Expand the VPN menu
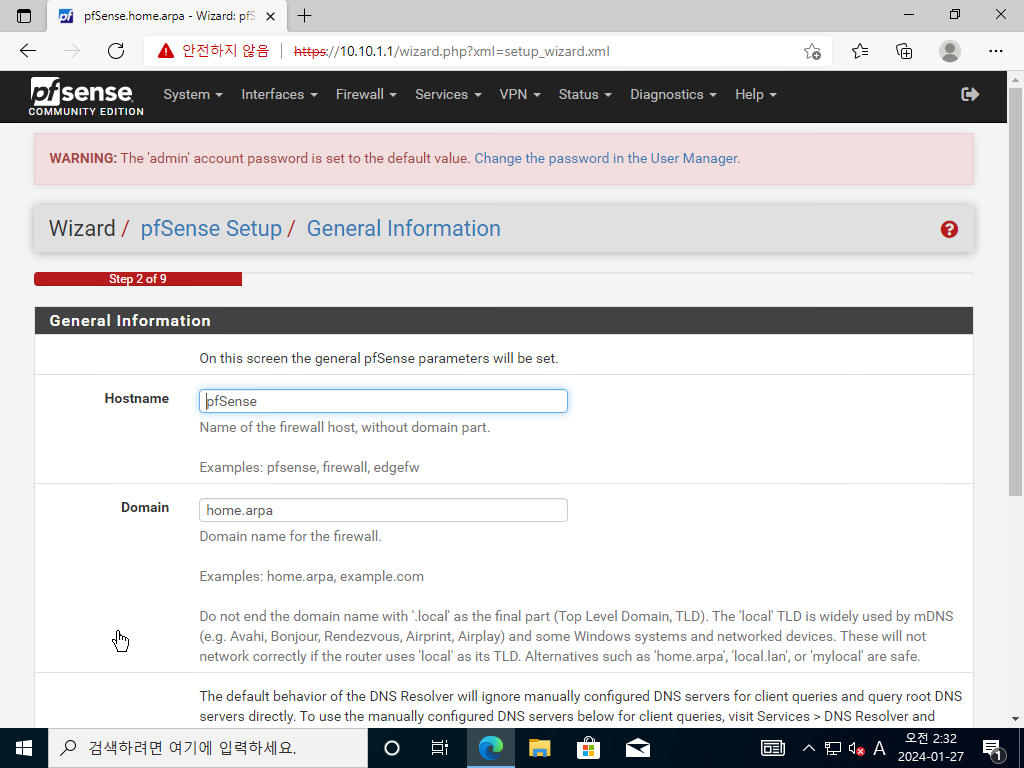1024x768 pixels. point(520,95)
